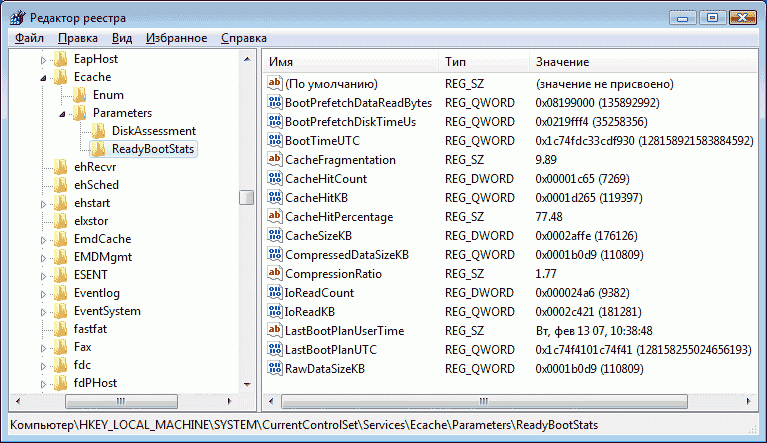Select the IoReadCount DWORD icon

[274, 292]
